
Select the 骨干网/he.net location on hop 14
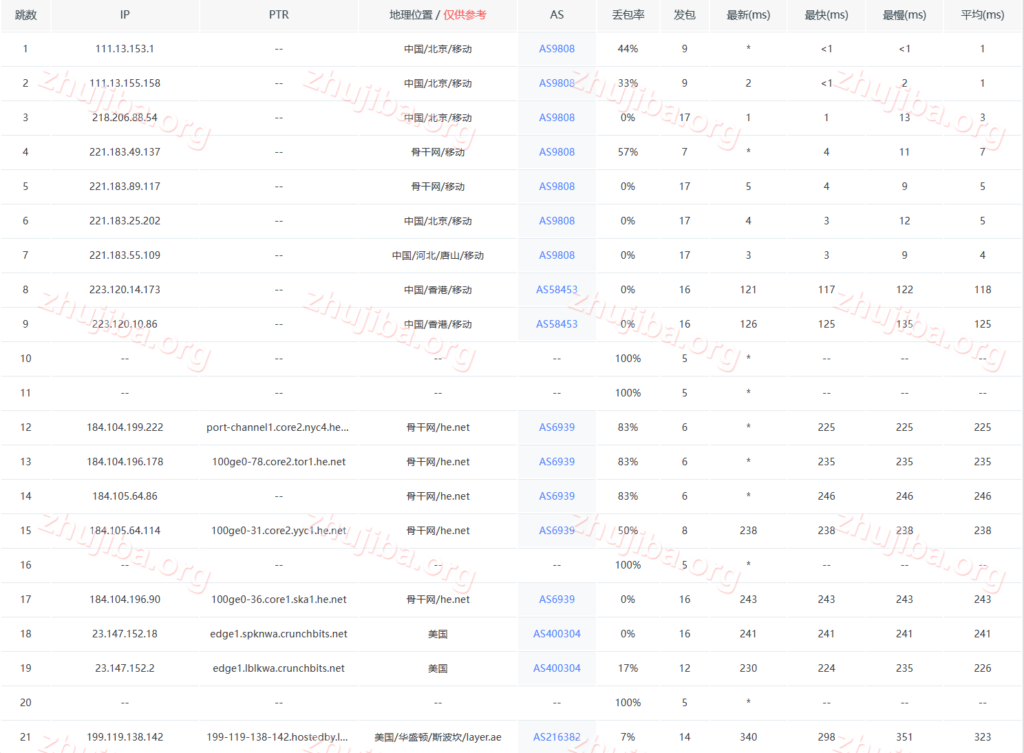point(437,496)
